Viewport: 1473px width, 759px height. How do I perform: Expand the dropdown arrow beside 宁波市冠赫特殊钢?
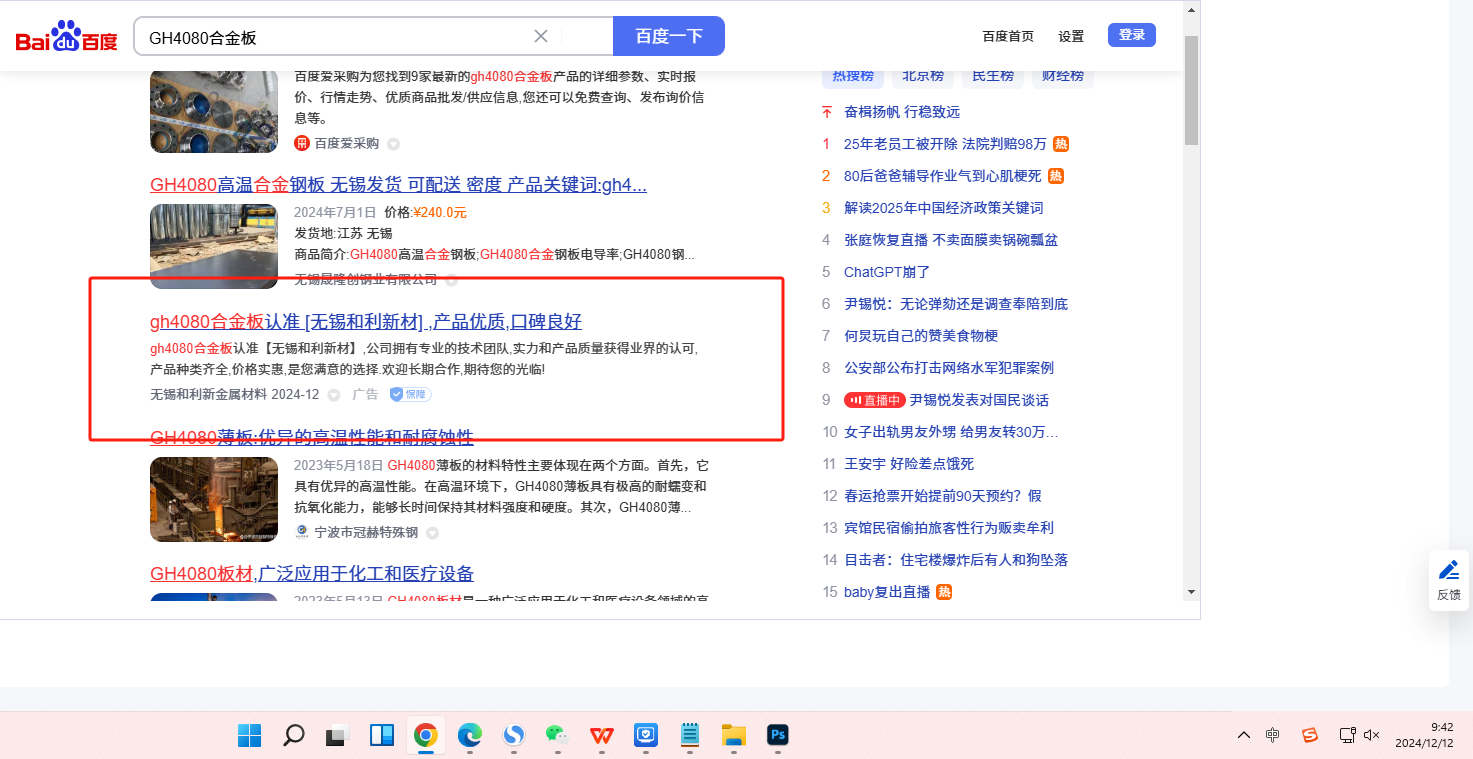[x=432, y=533]
